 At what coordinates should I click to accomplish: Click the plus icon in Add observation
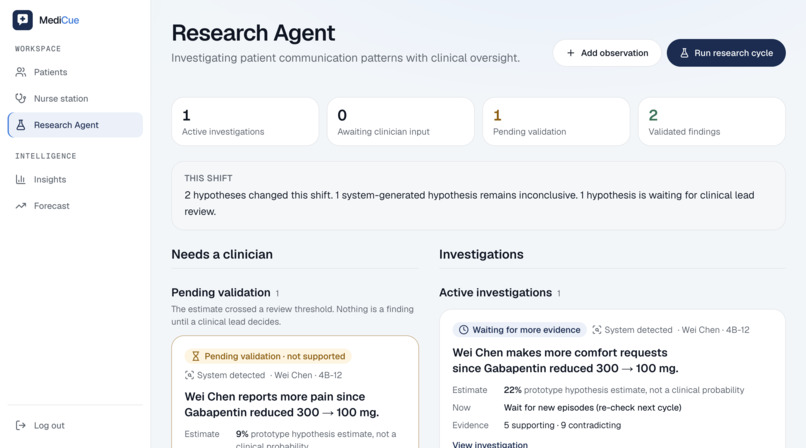click(x=571, y=53)
